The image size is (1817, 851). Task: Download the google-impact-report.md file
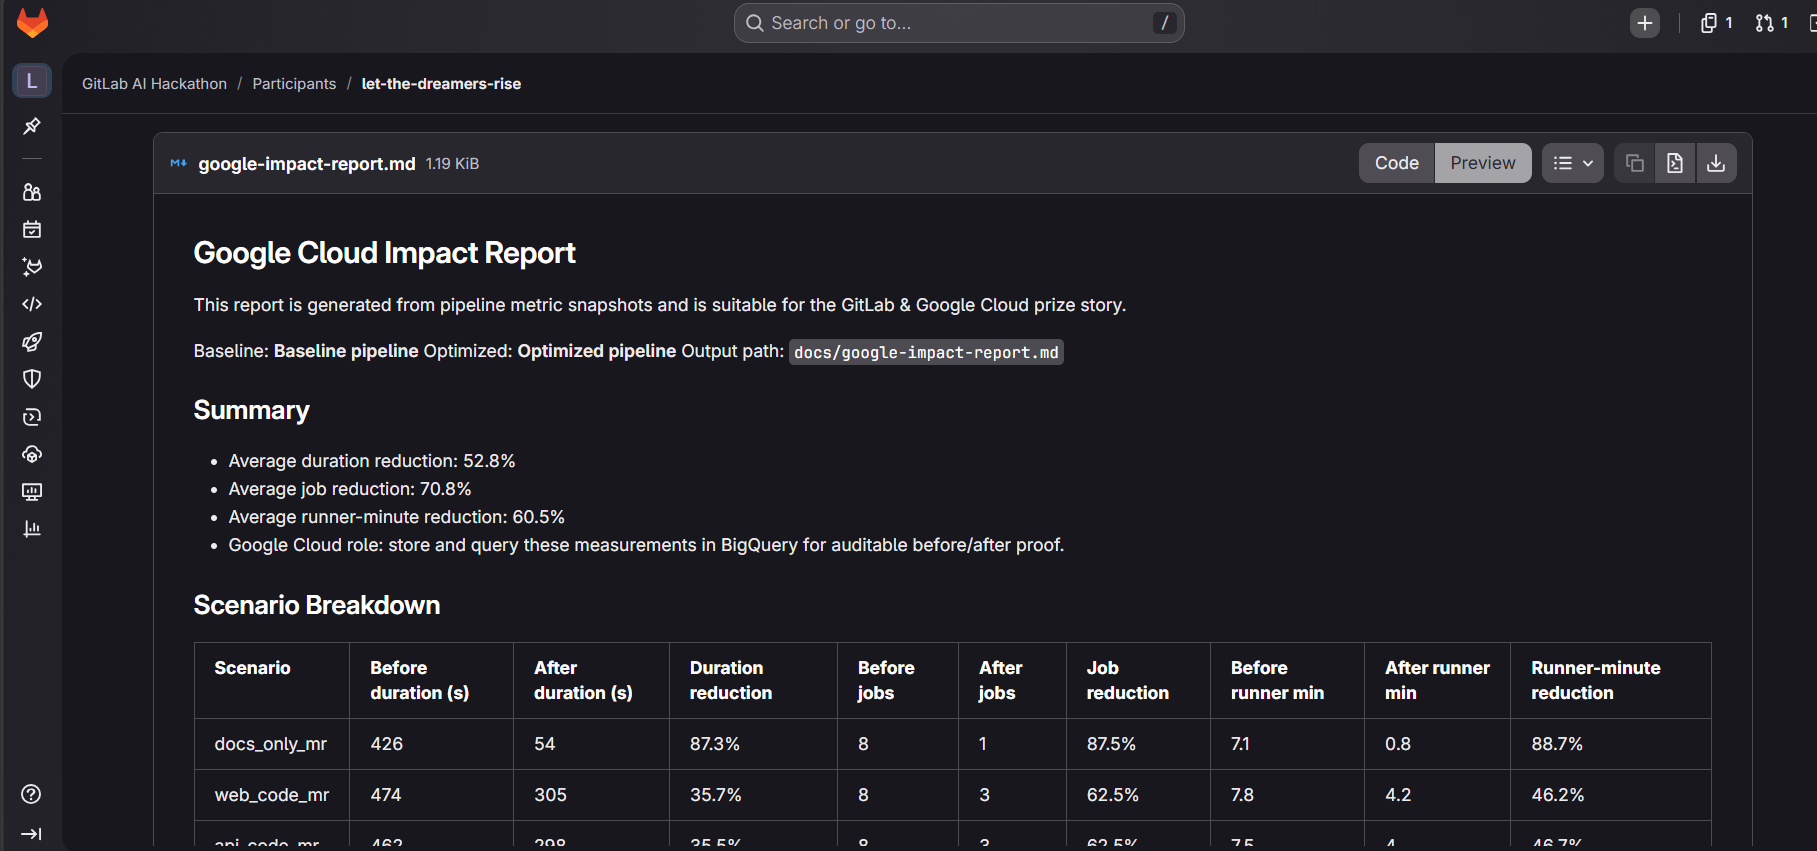(x=1716, y=163)
